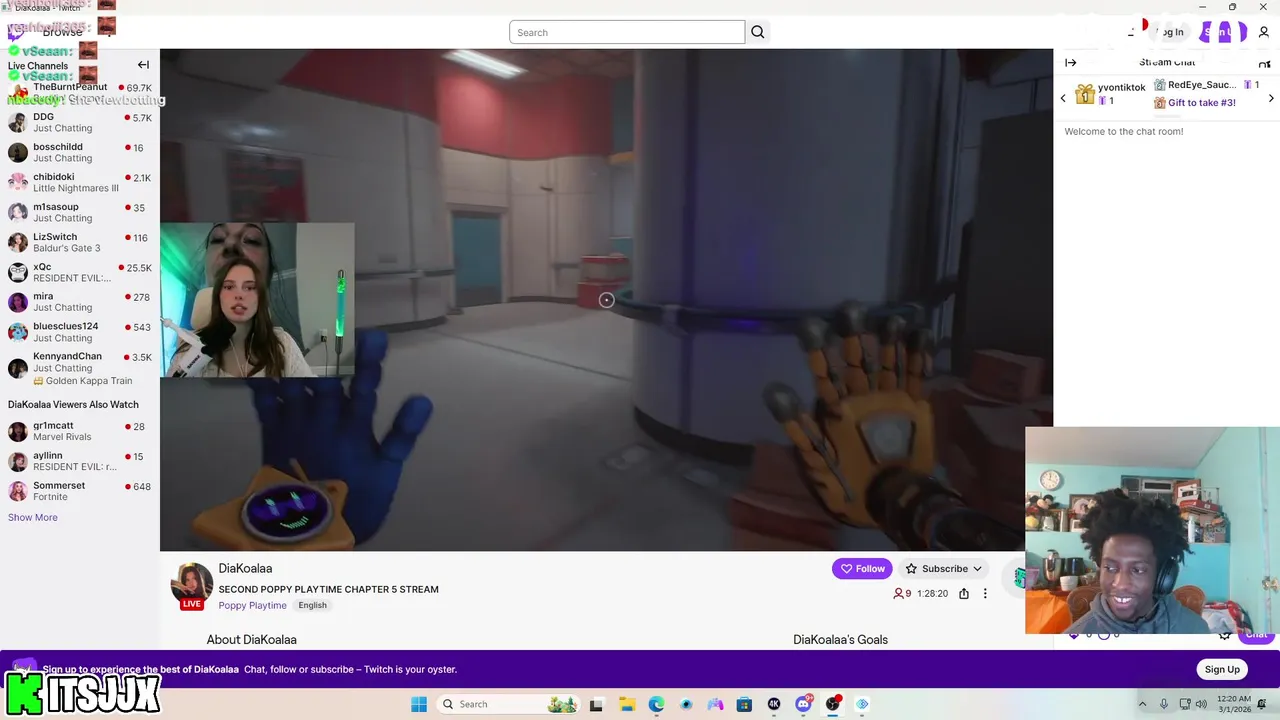Go to the Browse menu item

coord(62,32)
